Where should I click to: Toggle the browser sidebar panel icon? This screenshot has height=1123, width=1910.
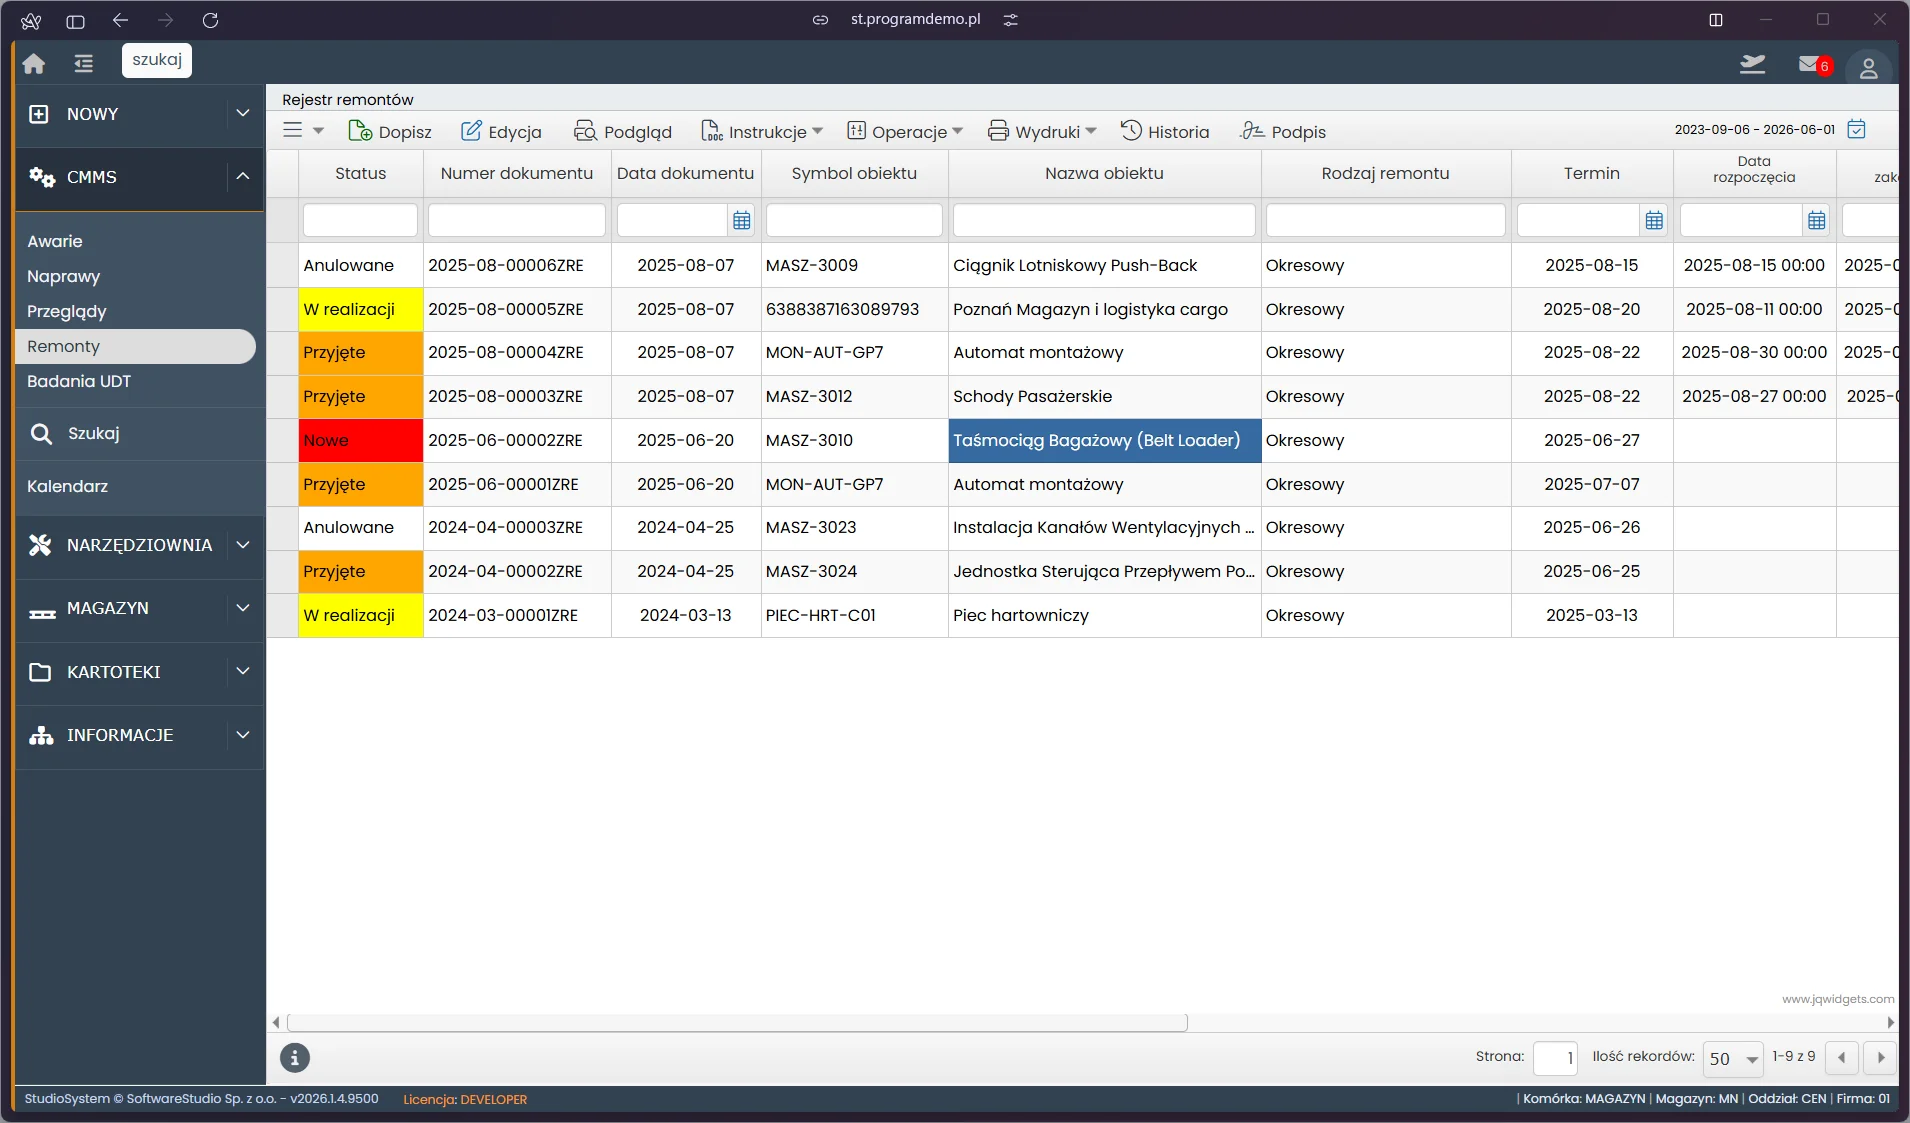(75, 20)
